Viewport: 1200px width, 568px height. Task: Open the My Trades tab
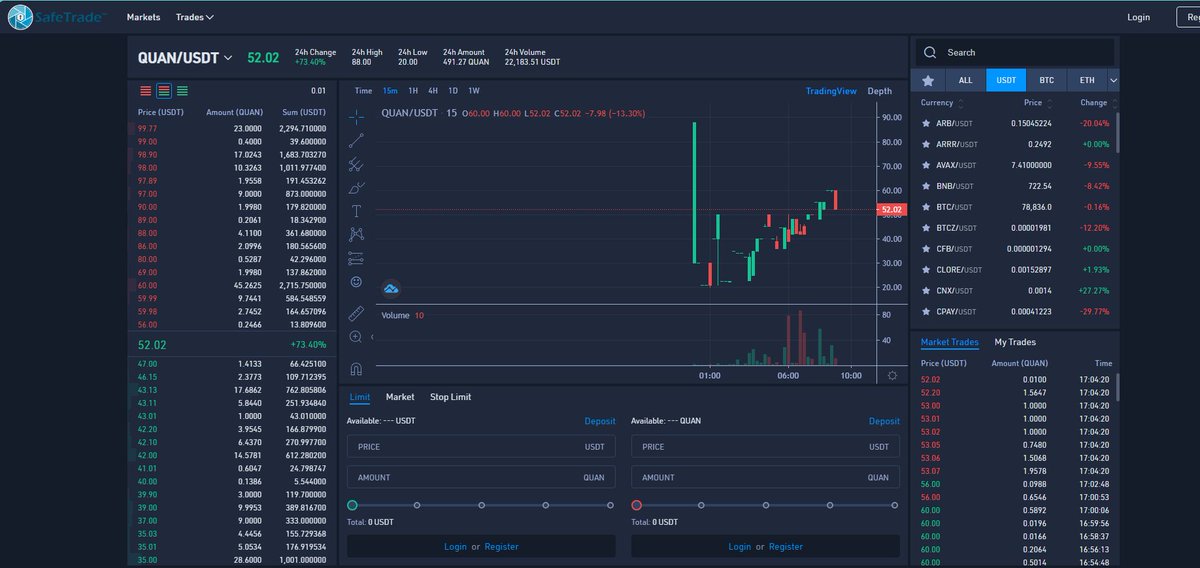[x=1015, y=342]
